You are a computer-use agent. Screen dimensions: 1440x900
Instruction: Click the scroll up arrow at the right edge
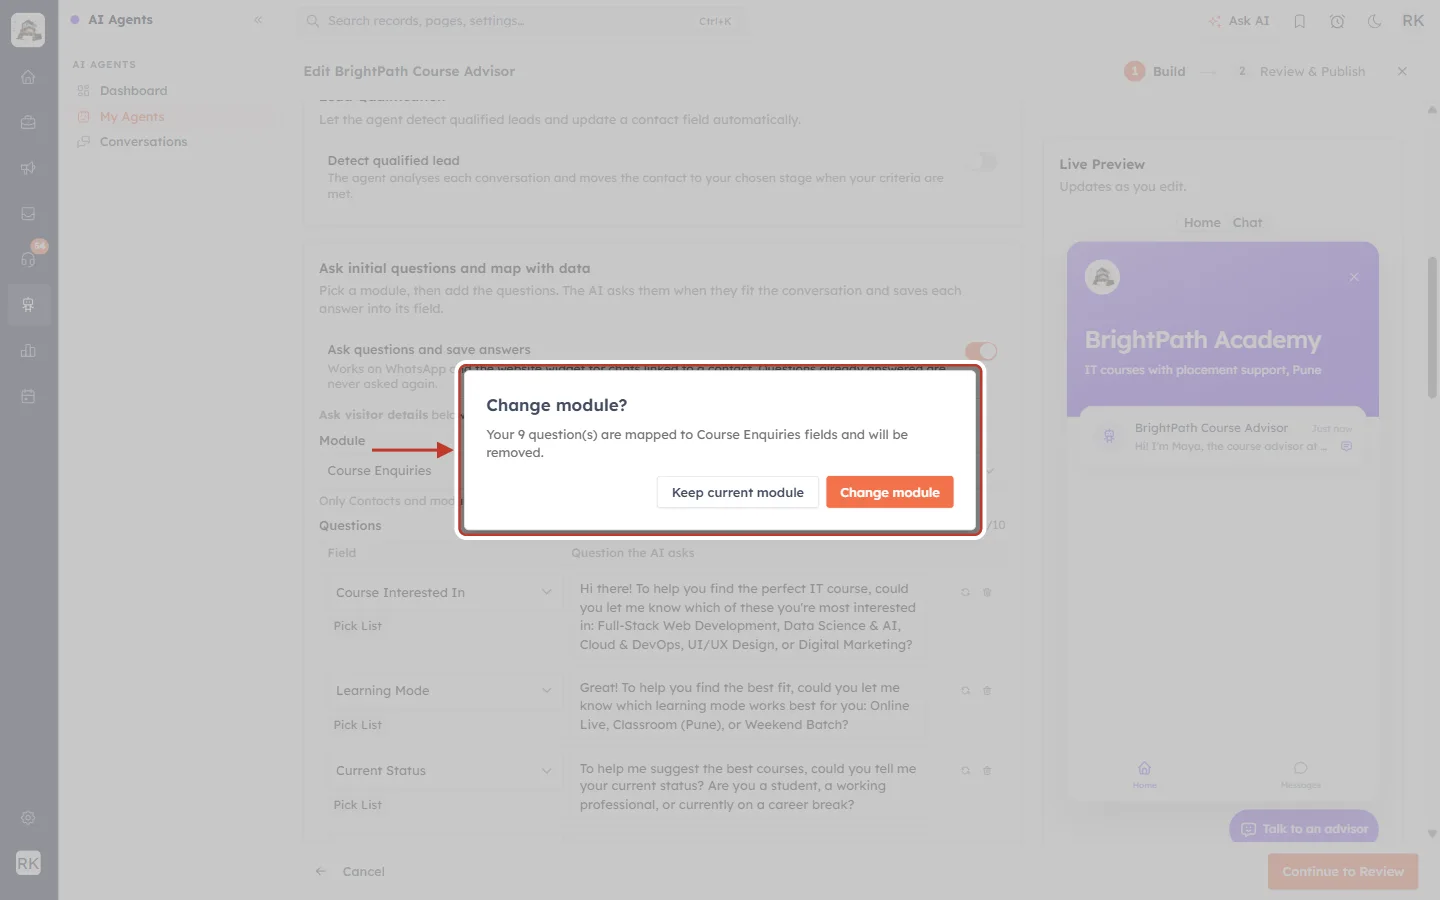pyautogui.click(x=1432, y=110)
